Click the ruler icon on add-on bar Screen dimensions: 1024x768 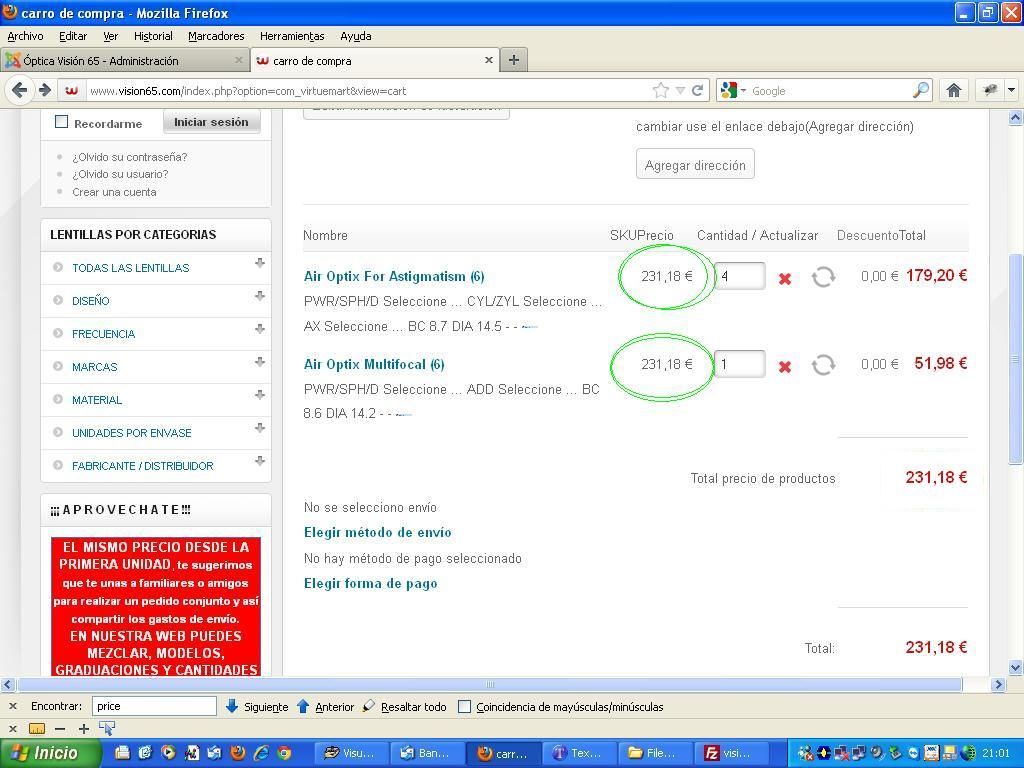pyautogui.click(x=37, y=728)
